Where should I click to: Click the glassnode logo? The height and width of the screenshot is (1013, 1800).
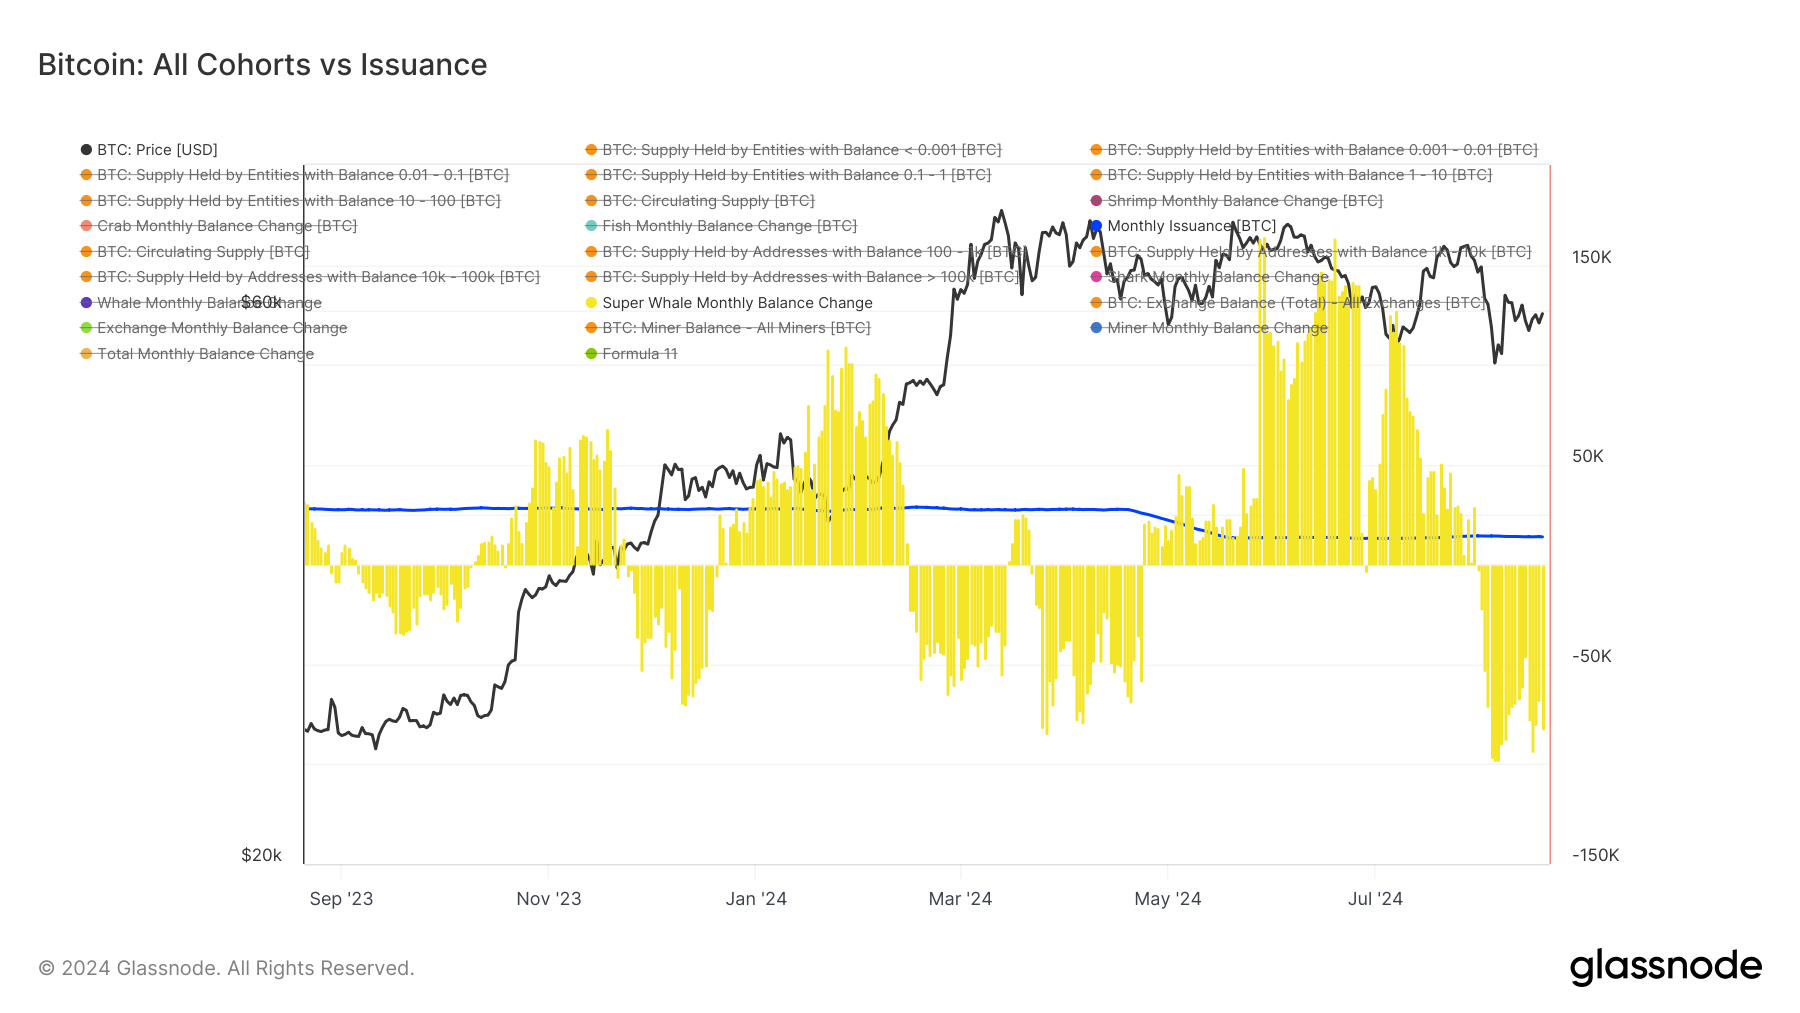pyautogui.click(x=1665, y=967)
